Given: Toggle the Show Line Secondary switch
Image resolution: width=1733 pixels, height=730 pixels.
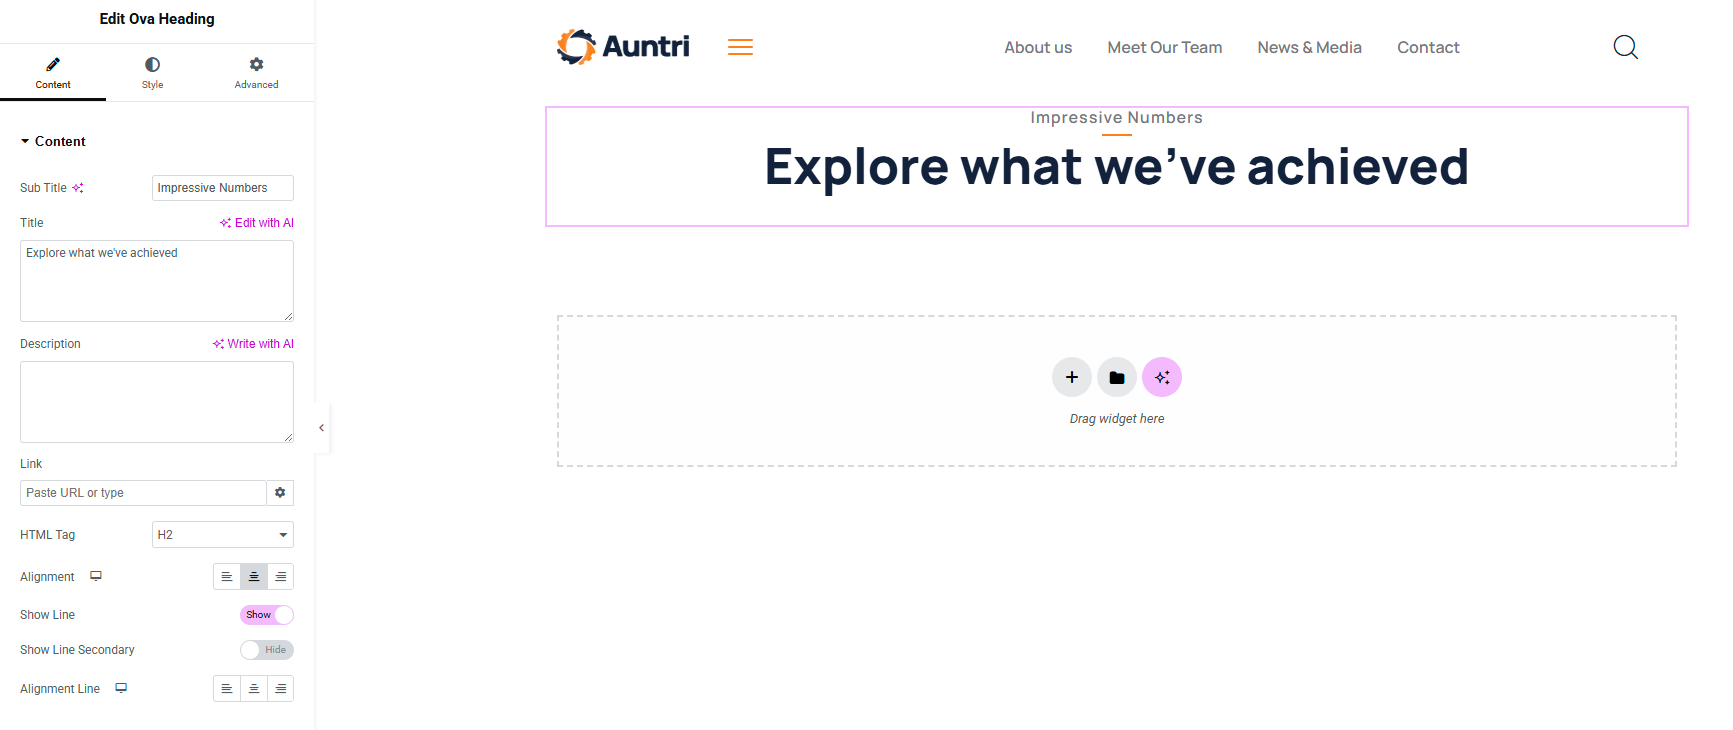Looking at the screenshot, I should point(266,650).
